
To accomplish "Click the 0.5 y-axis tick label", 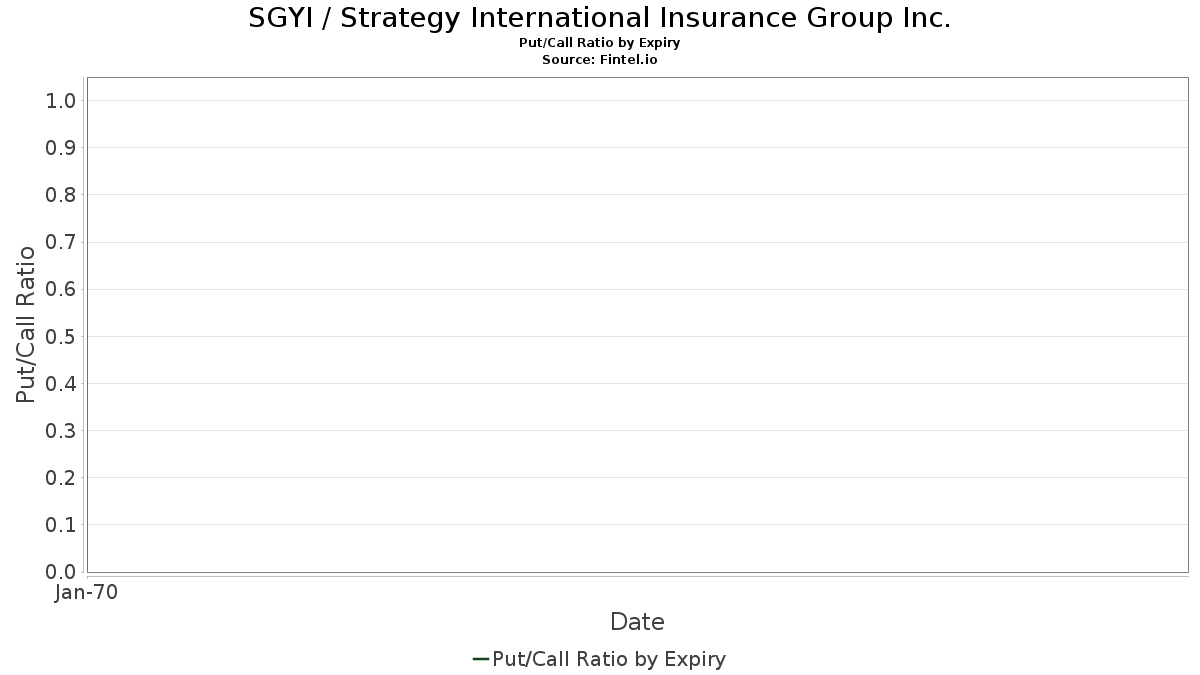I will (61, 336).
